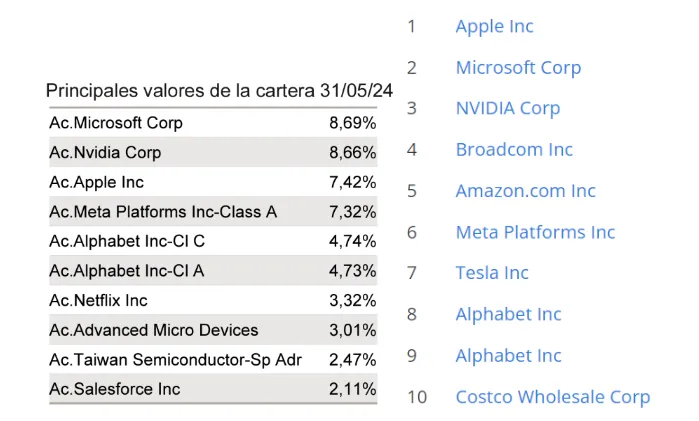Open the Alphabet Inc link ranked 8

tap(508, 314)
